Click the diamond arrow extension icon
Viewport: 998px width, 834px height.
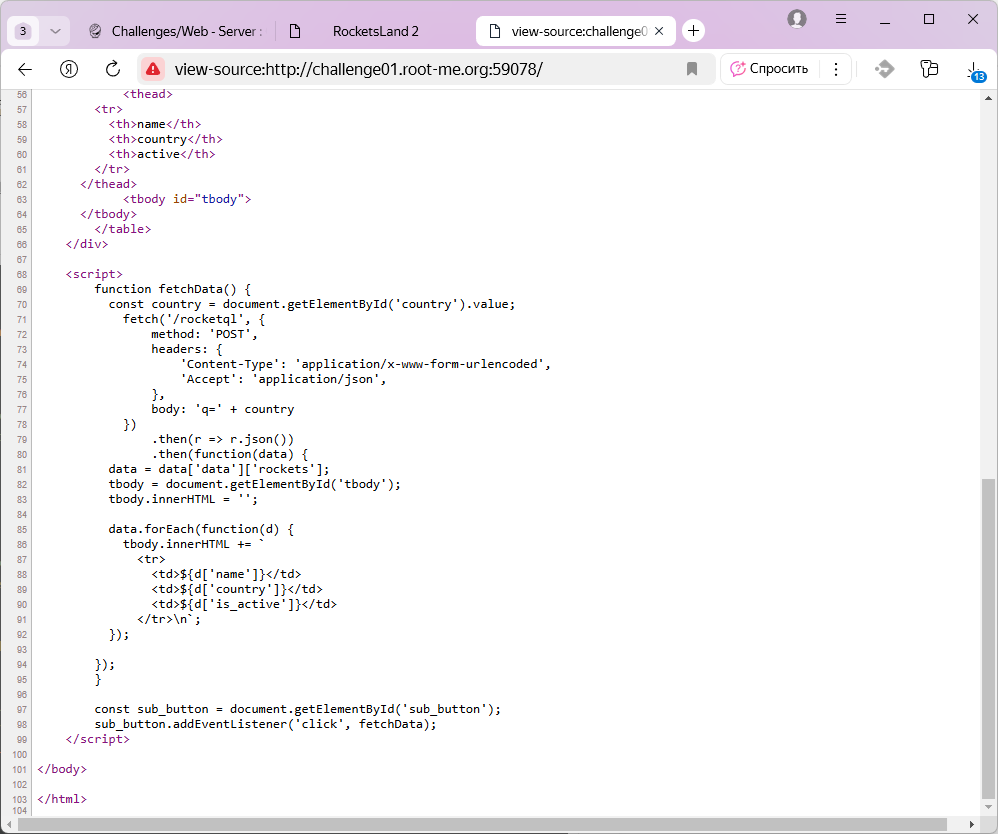click(x=884, y=69)
